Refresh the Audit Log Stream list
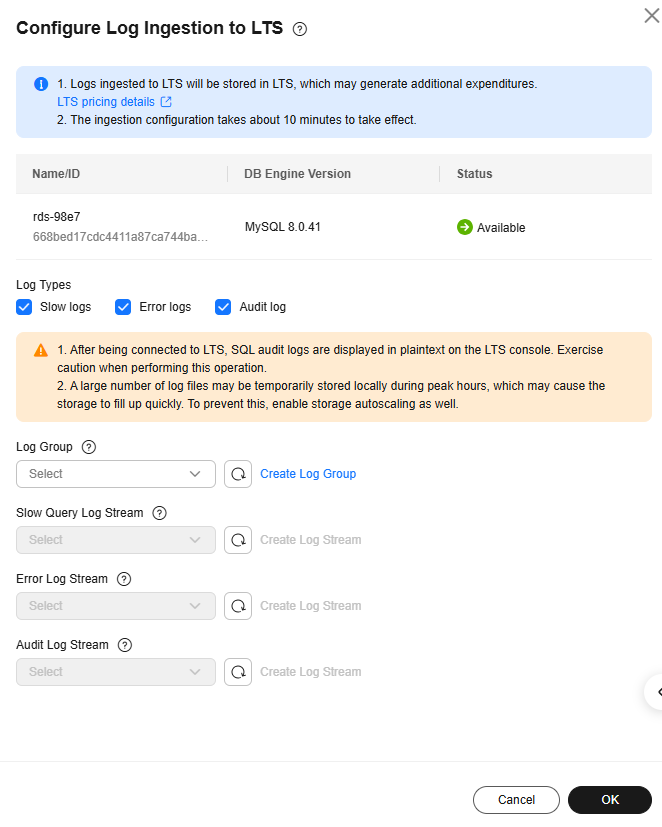The height and width of the screenshot is (827, 662). pyautogui.click(x=238, y=672)
